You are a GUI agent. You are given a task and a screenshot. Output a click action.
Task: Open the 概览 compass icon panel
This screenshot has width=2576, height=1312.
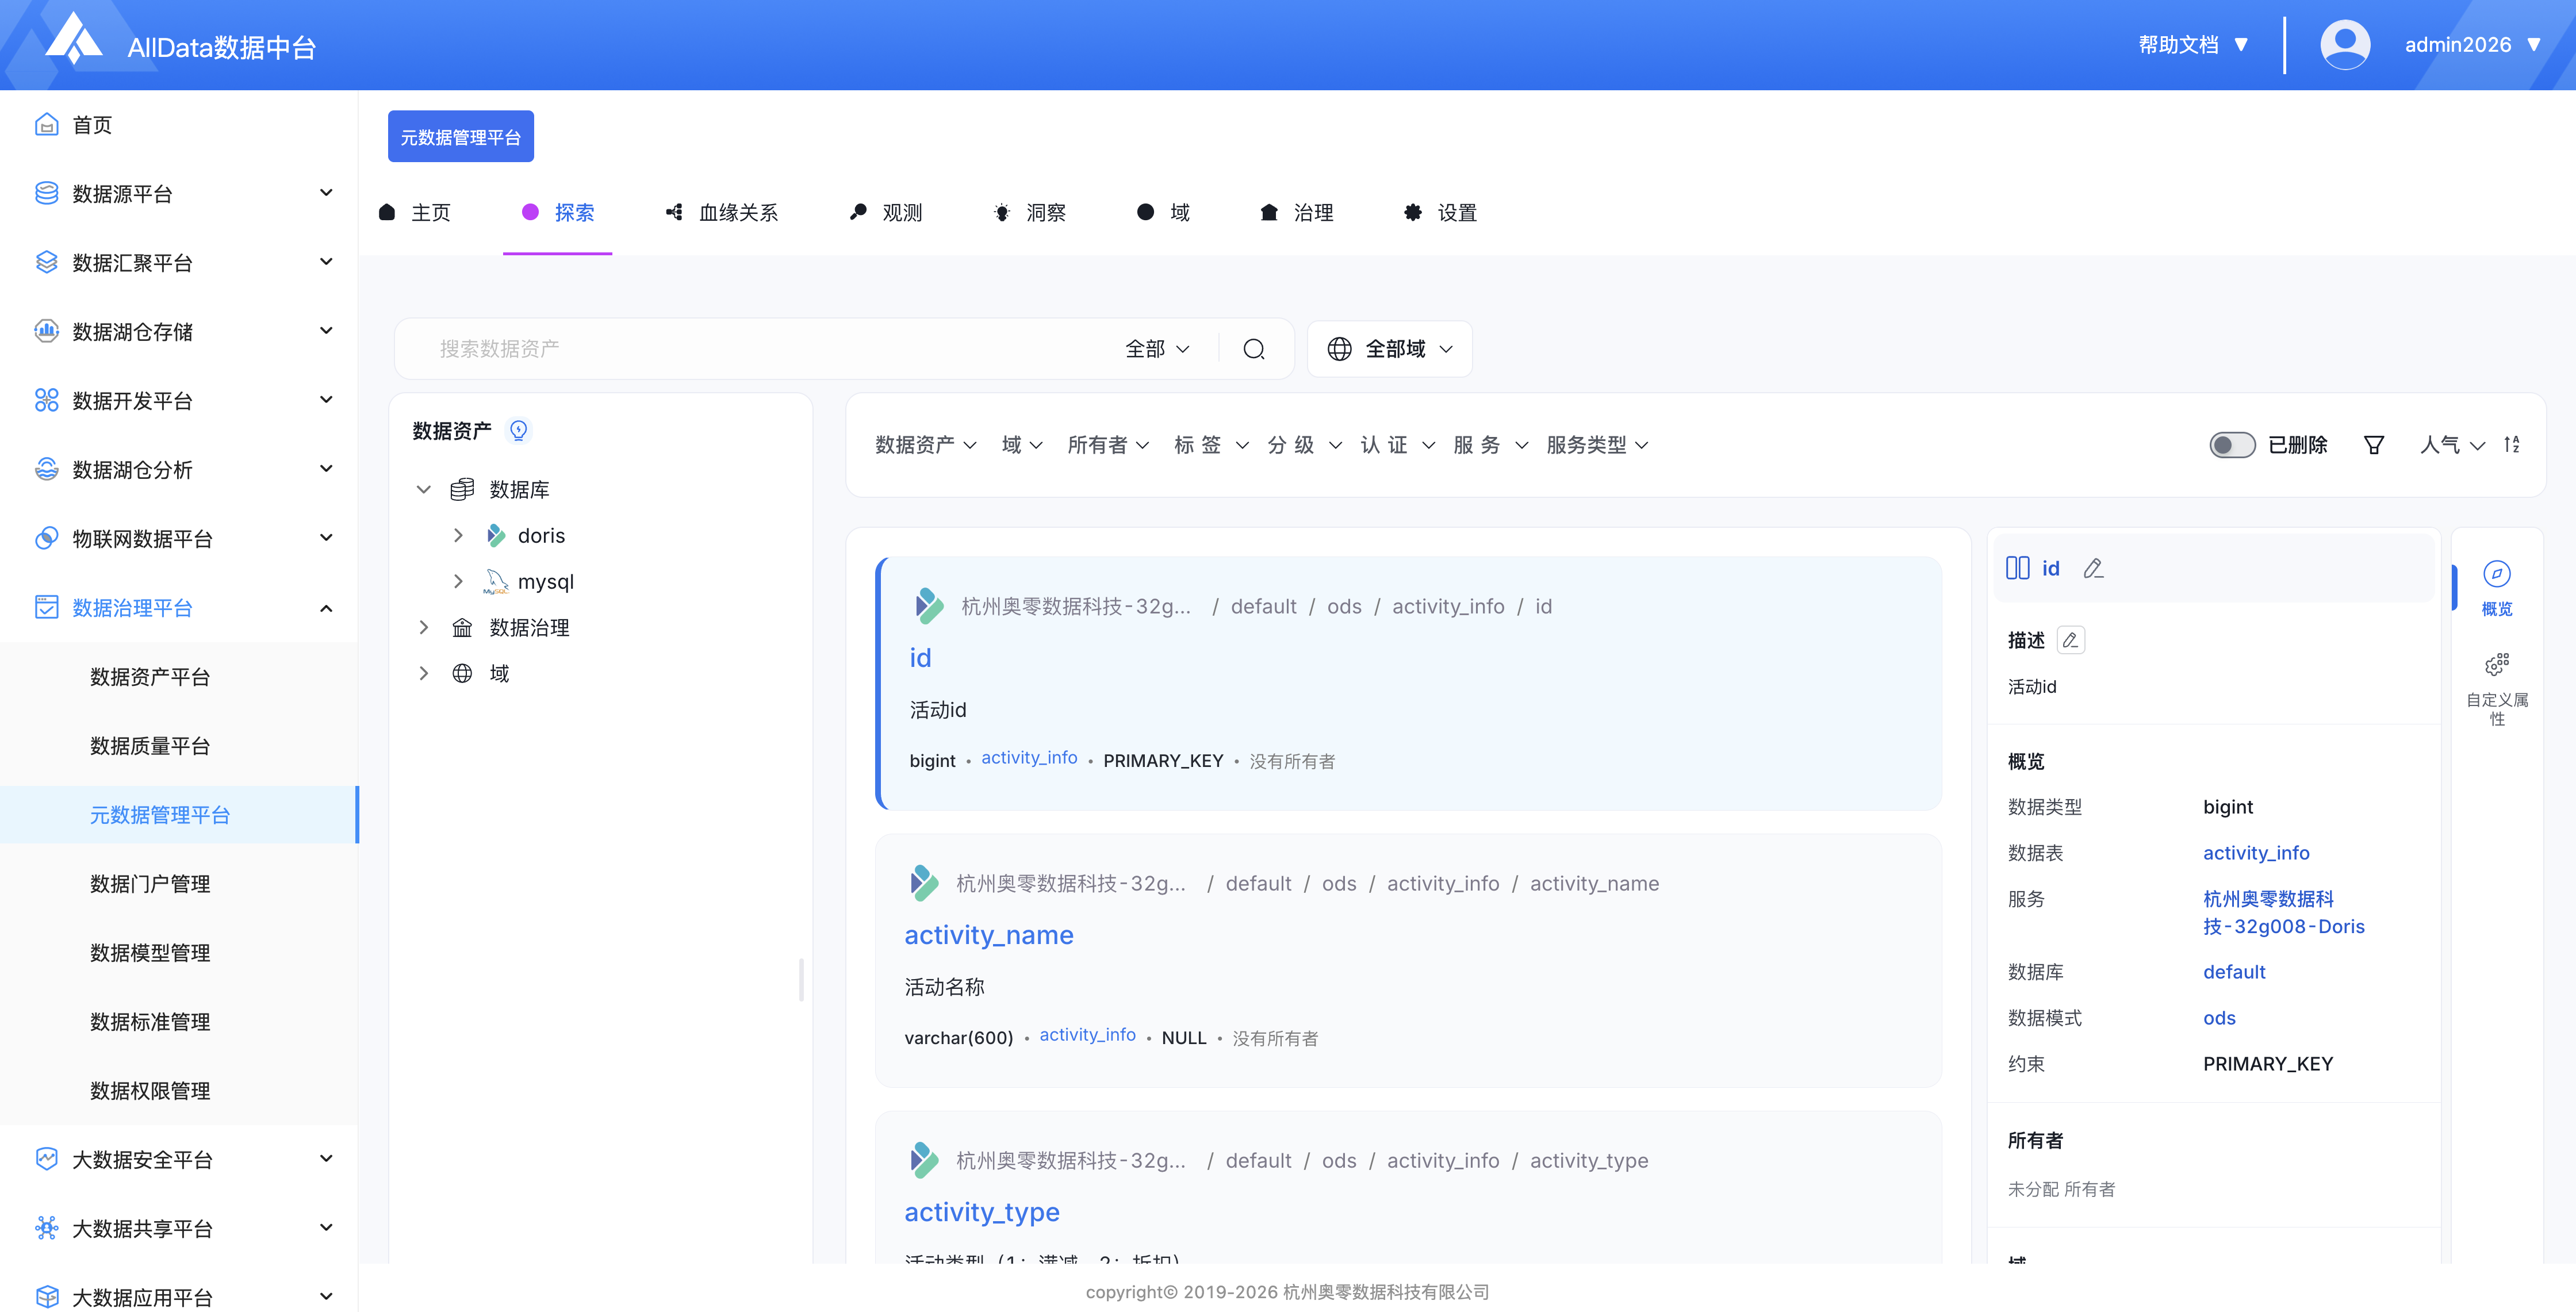pos(2496,588)
